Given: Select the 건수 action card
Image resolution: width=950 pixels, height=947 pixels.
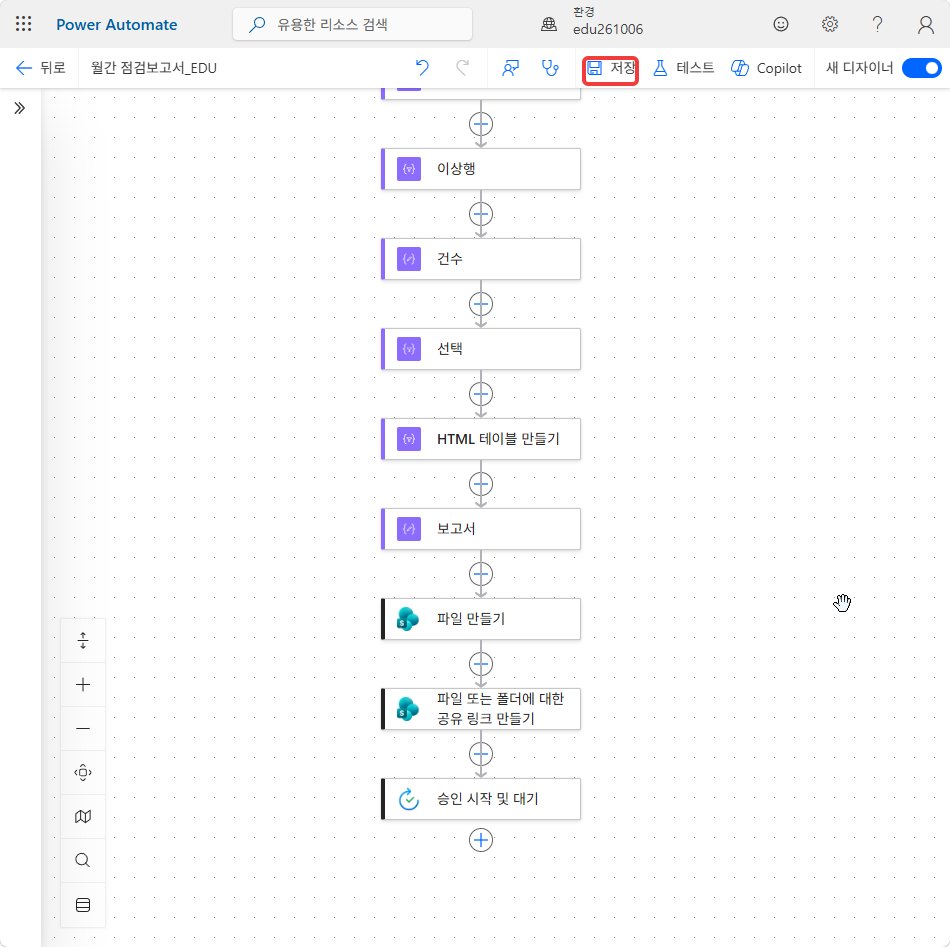Looking at the screenshot, I should pos(481,259).
